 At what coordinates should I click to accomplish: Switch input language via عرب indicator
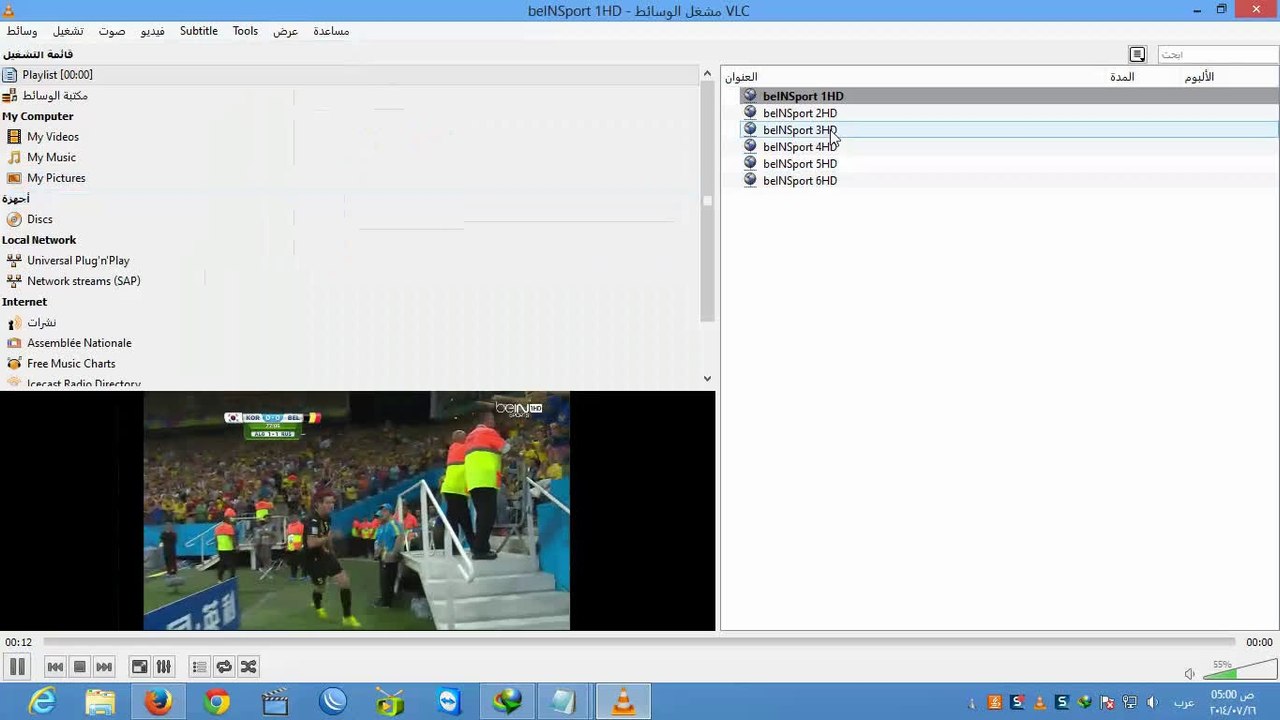point(1184,703)
